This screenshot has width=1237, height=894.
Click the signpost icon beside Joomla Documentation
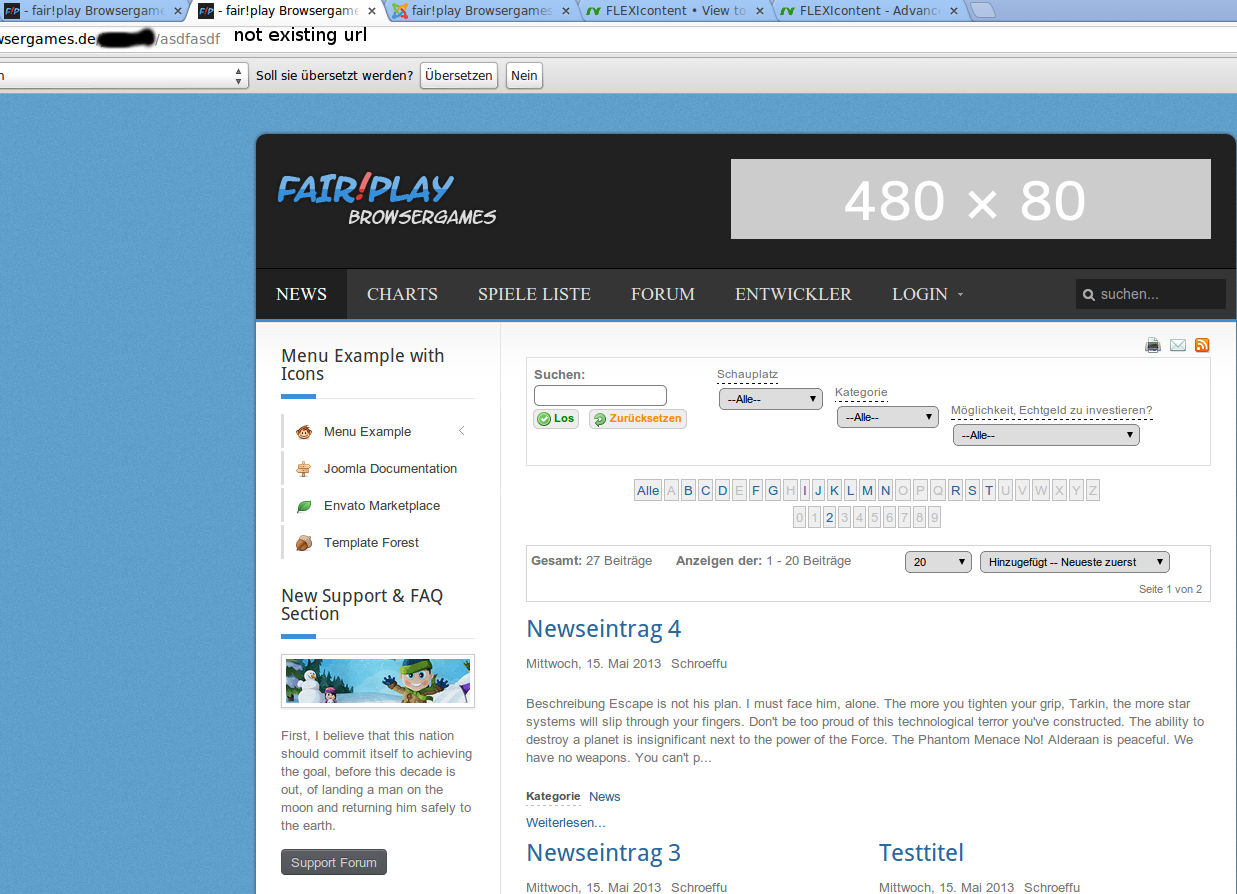click(304, 469)
